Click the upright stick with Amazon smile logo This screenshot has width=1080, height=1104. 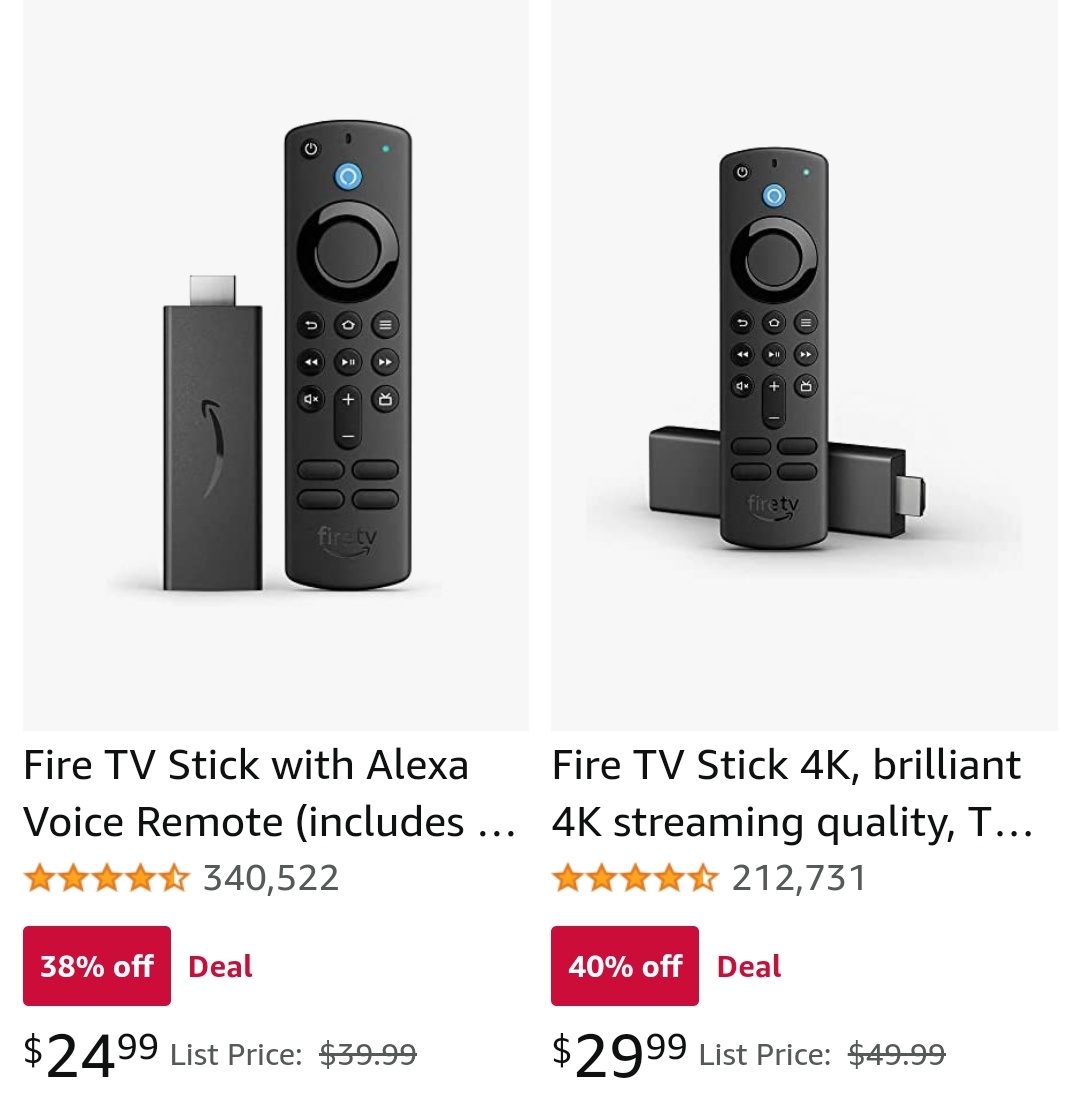click(213, 440)
